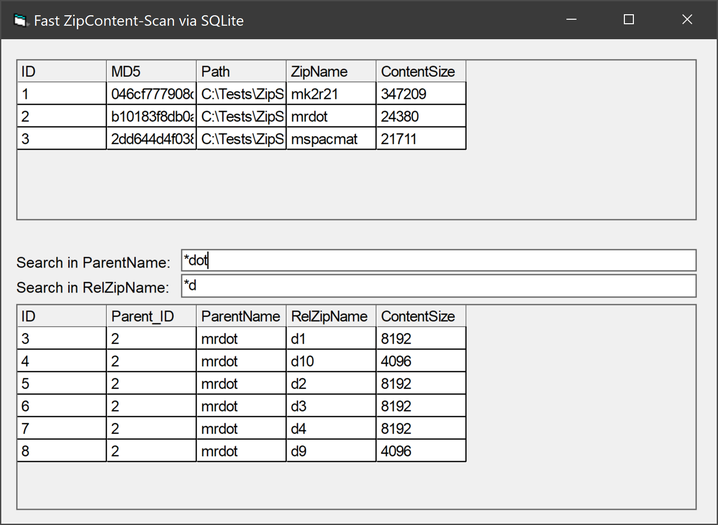Screen dimensions: 718x525
Task: Click the MD5 column header
Action: 151,72
